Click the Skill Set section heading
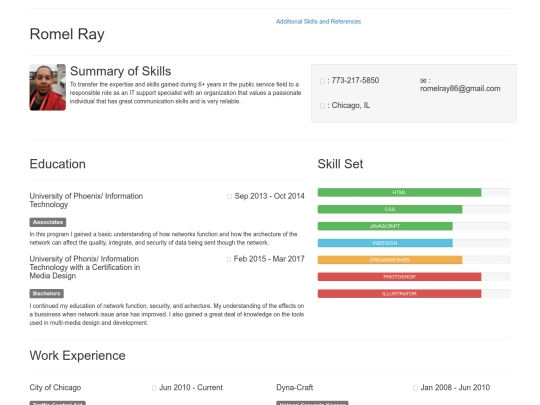 click(x=340, y=164)
